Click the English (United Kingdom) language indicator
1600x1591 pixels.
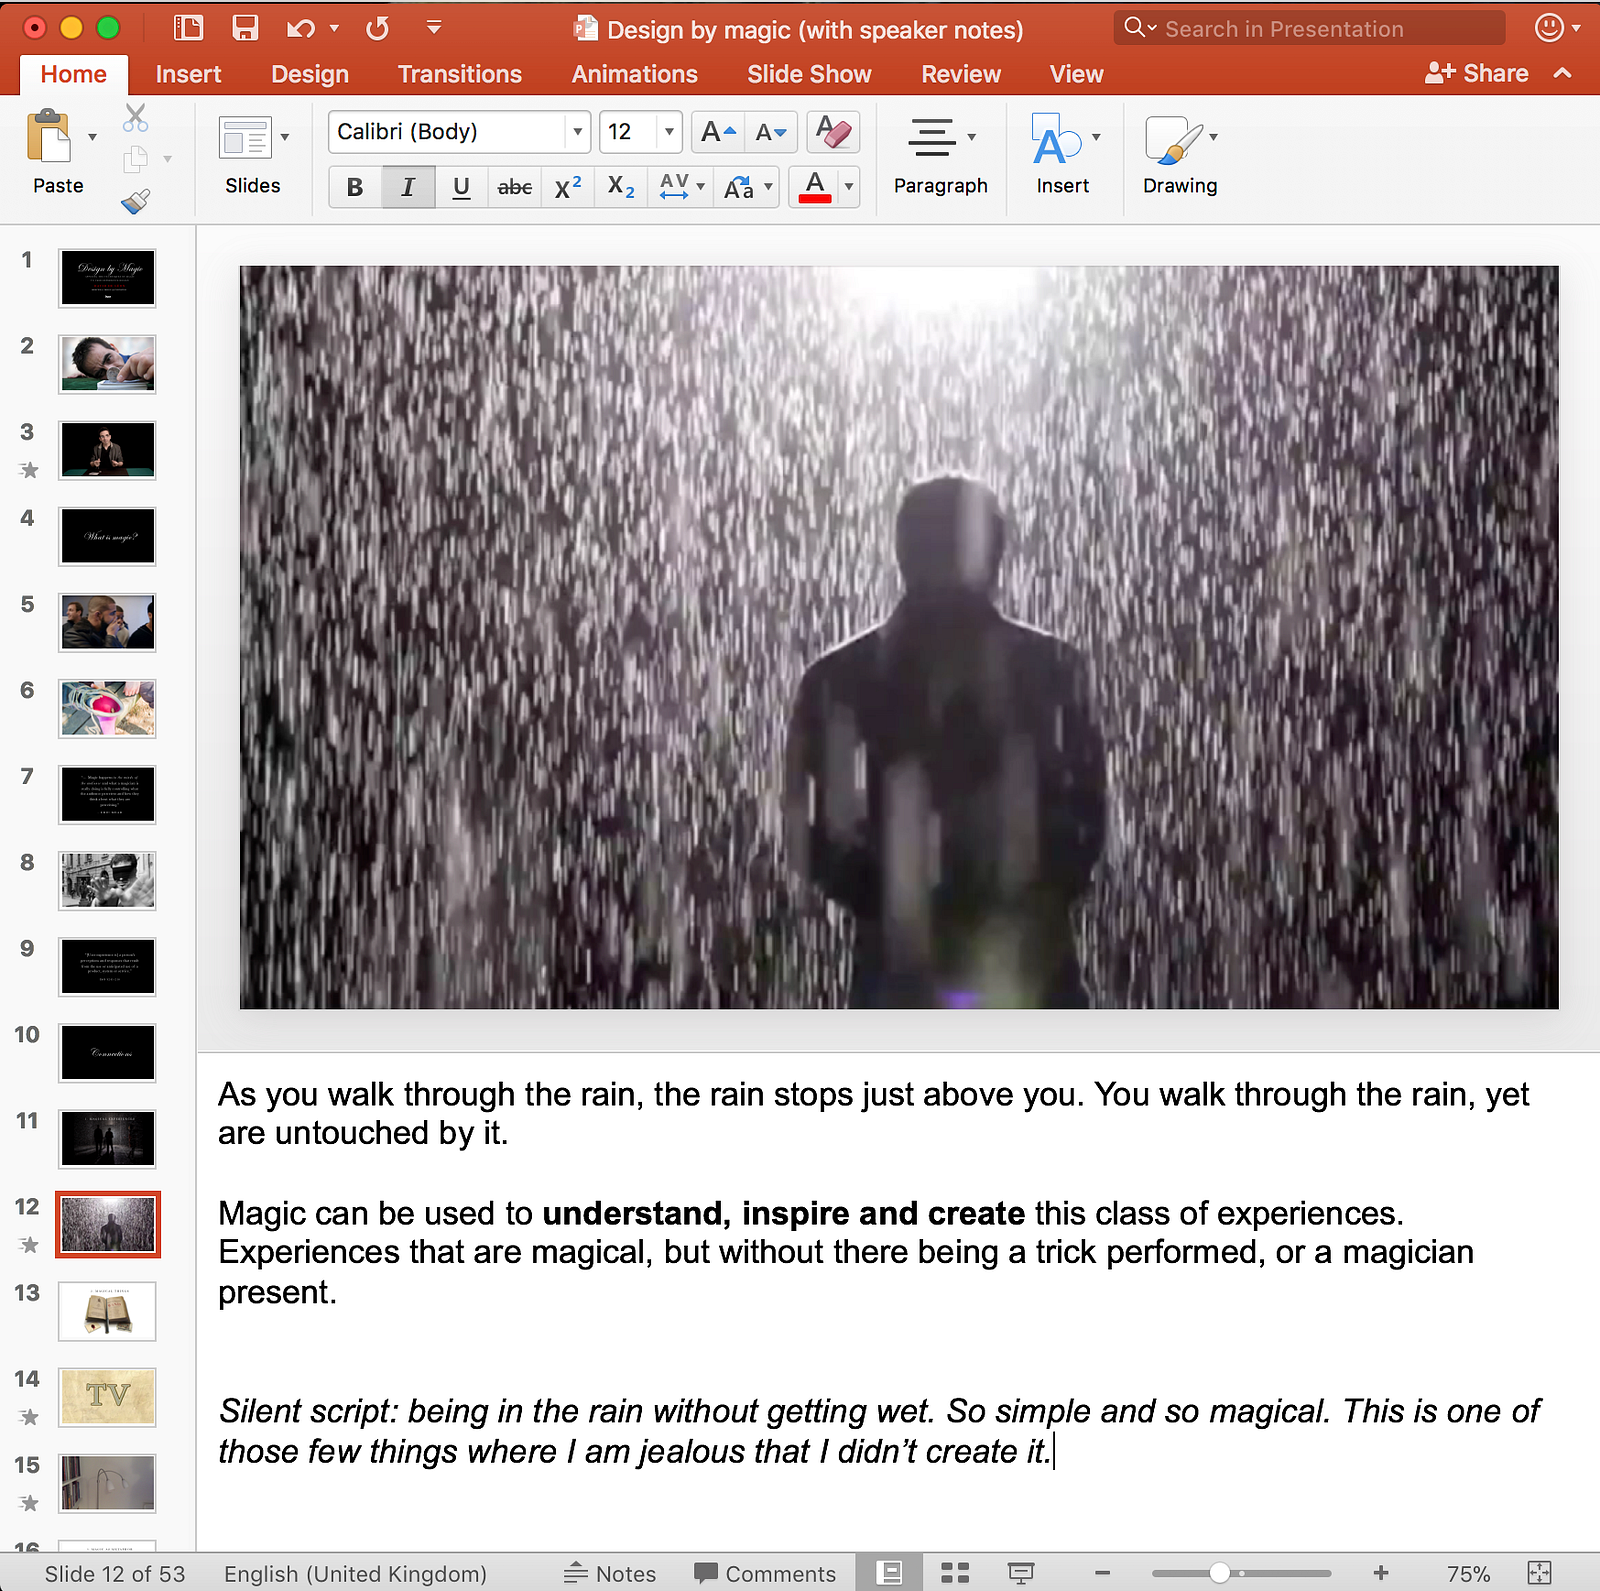point(355,1574)
